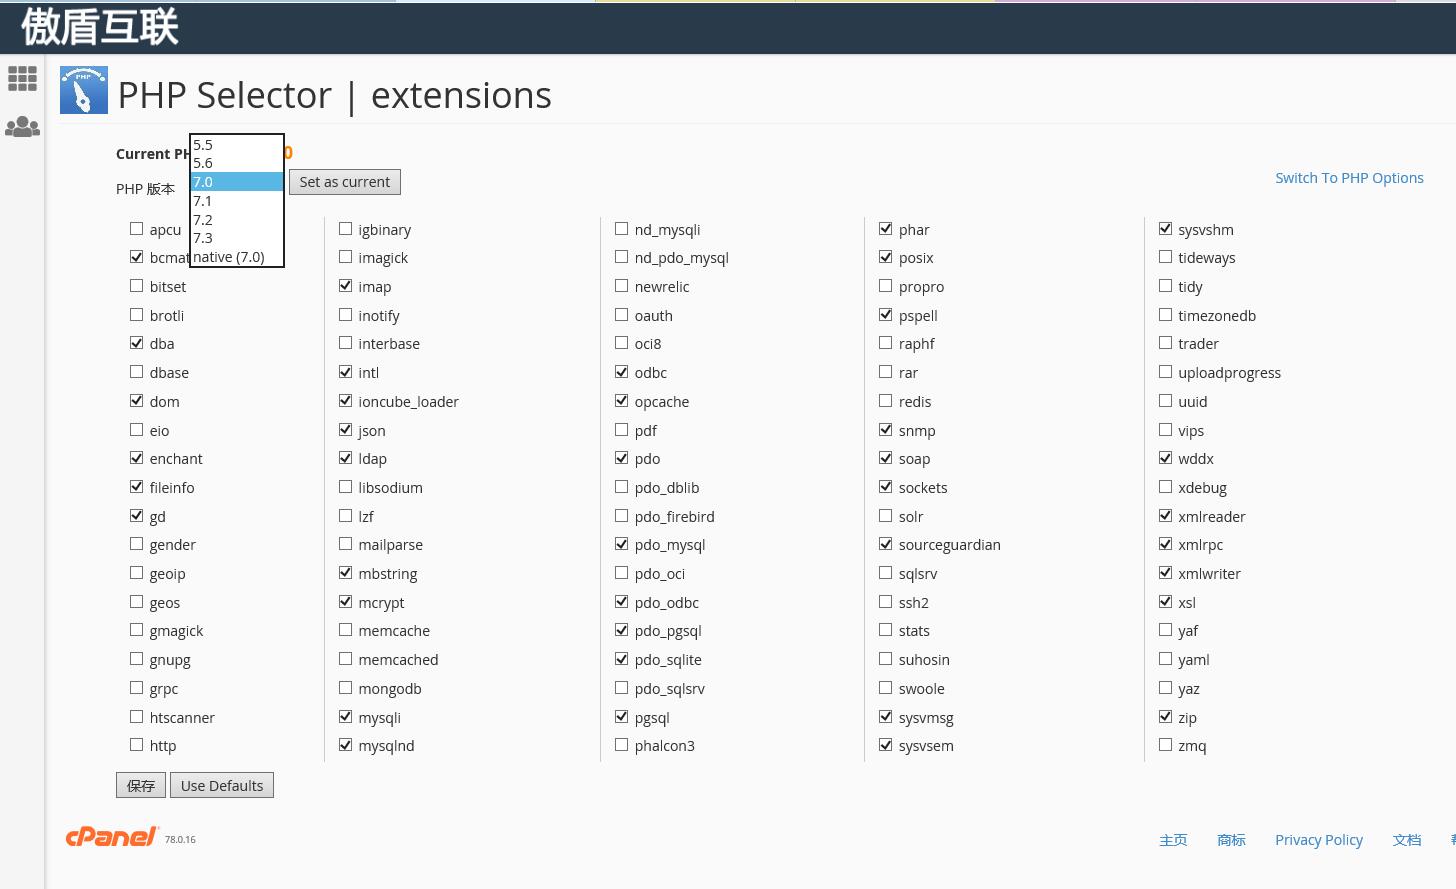The width and height of the screenshot is (1456, 889).
Task: Toggle the xdebug extension checkbox
Action: tap(1166, 487)
